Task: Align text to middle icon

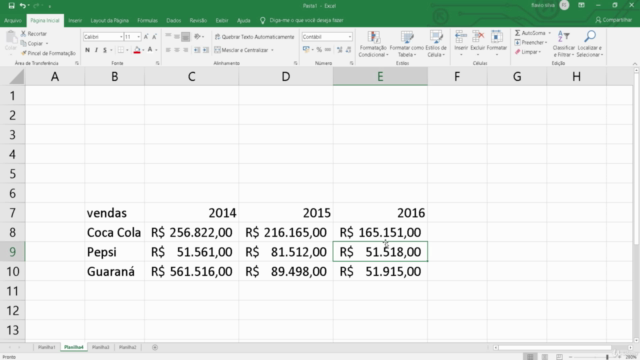Action: pyautogui.click(x=177, y=37)
